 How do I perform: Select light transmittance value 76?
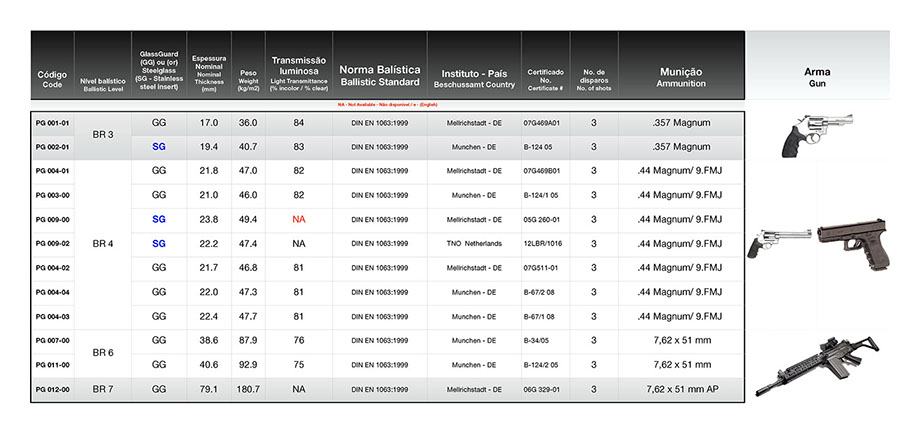[299, 341]
